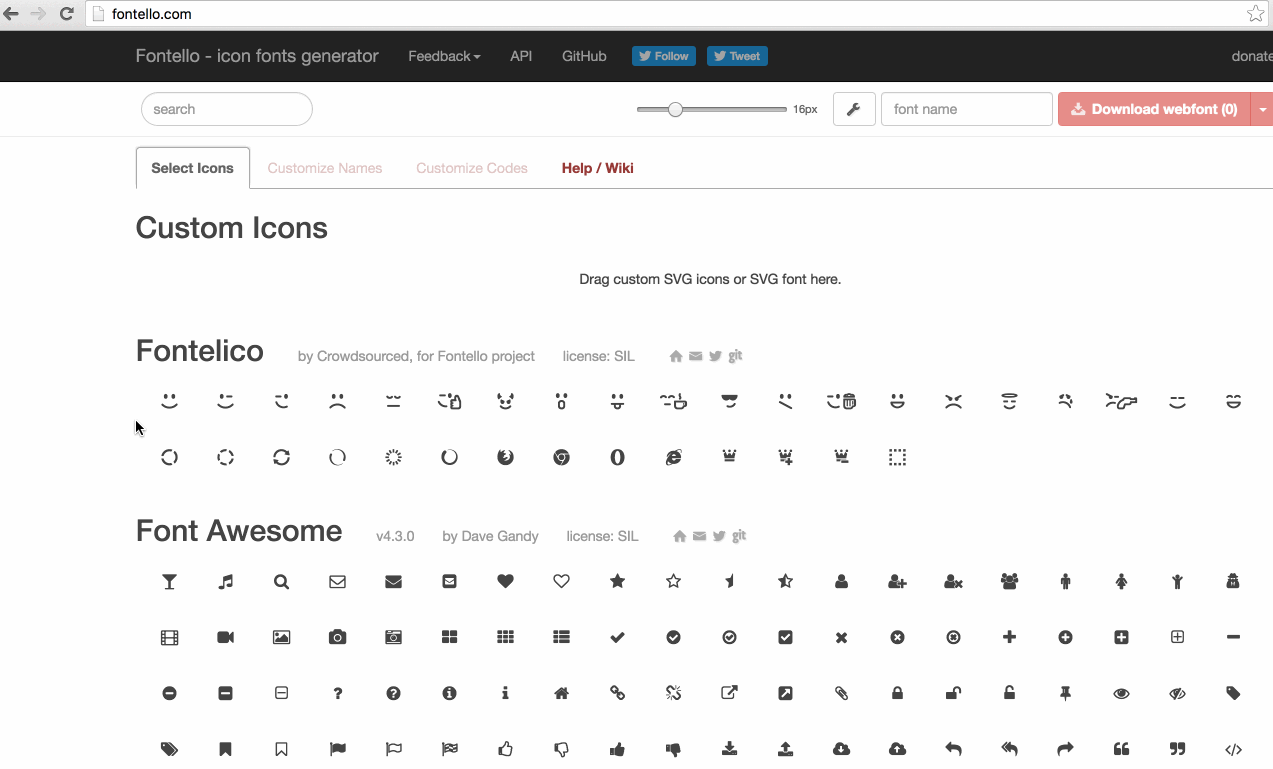This screenshot has width=1273, height=769.
Task: Open Fontelico home page icon link
Action: pos(676,356)
